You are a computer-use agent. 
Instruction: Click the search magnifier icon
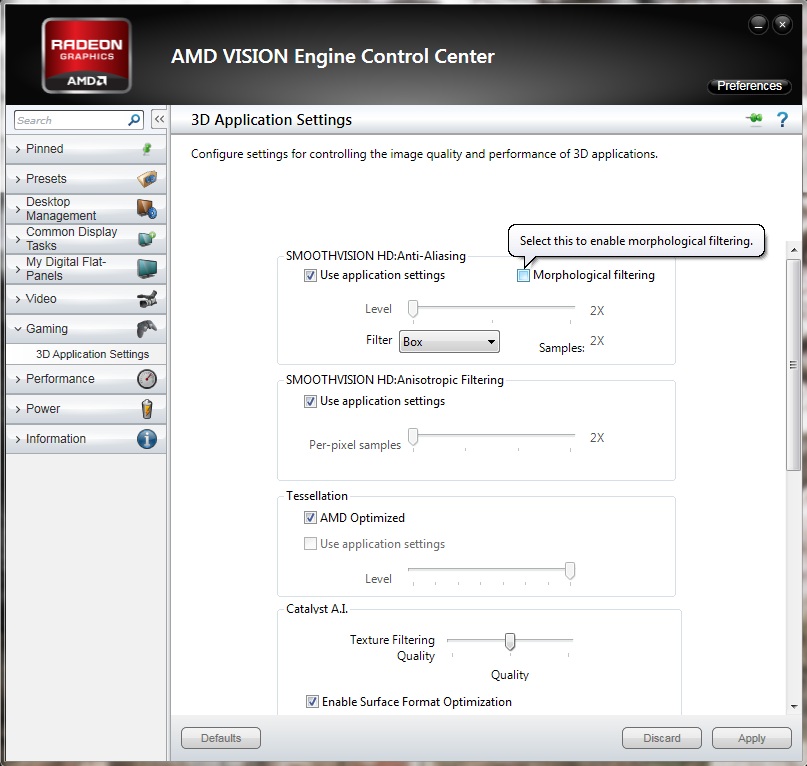(134, 120)
